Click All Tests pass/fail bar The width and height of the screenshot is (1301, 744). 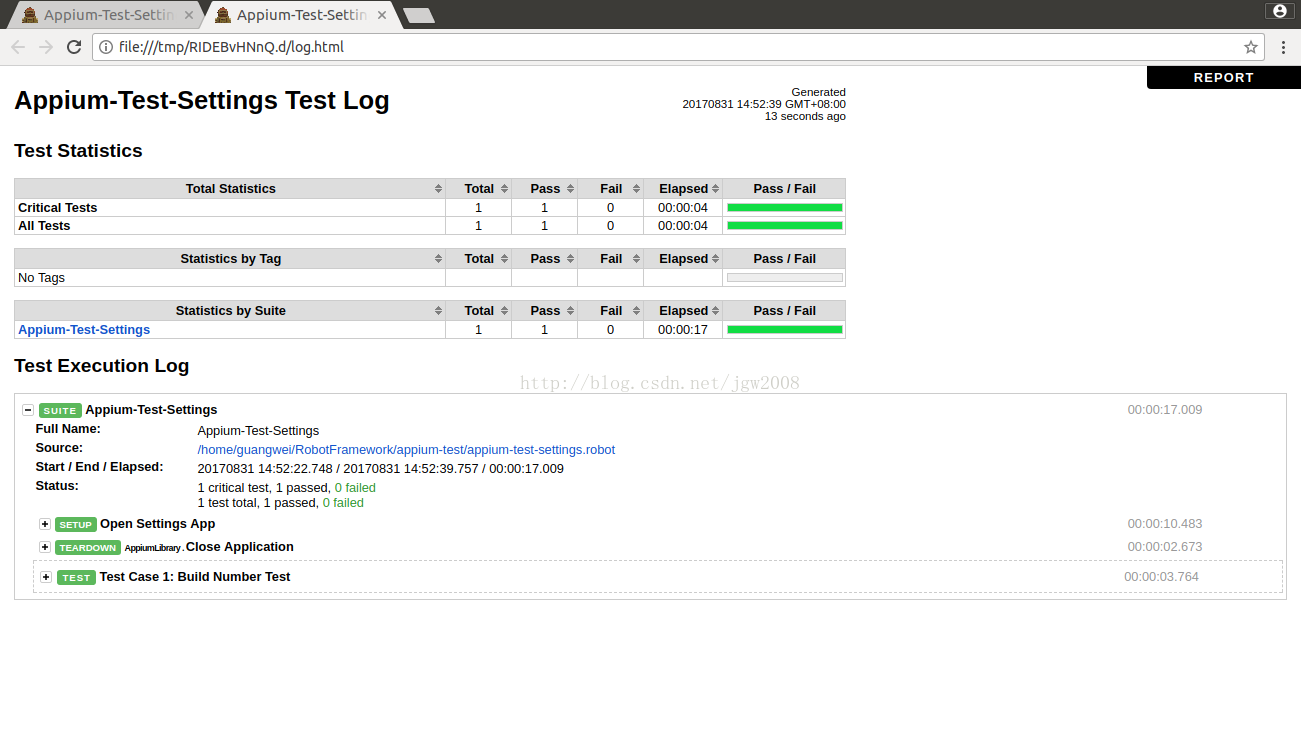[784, 225]
